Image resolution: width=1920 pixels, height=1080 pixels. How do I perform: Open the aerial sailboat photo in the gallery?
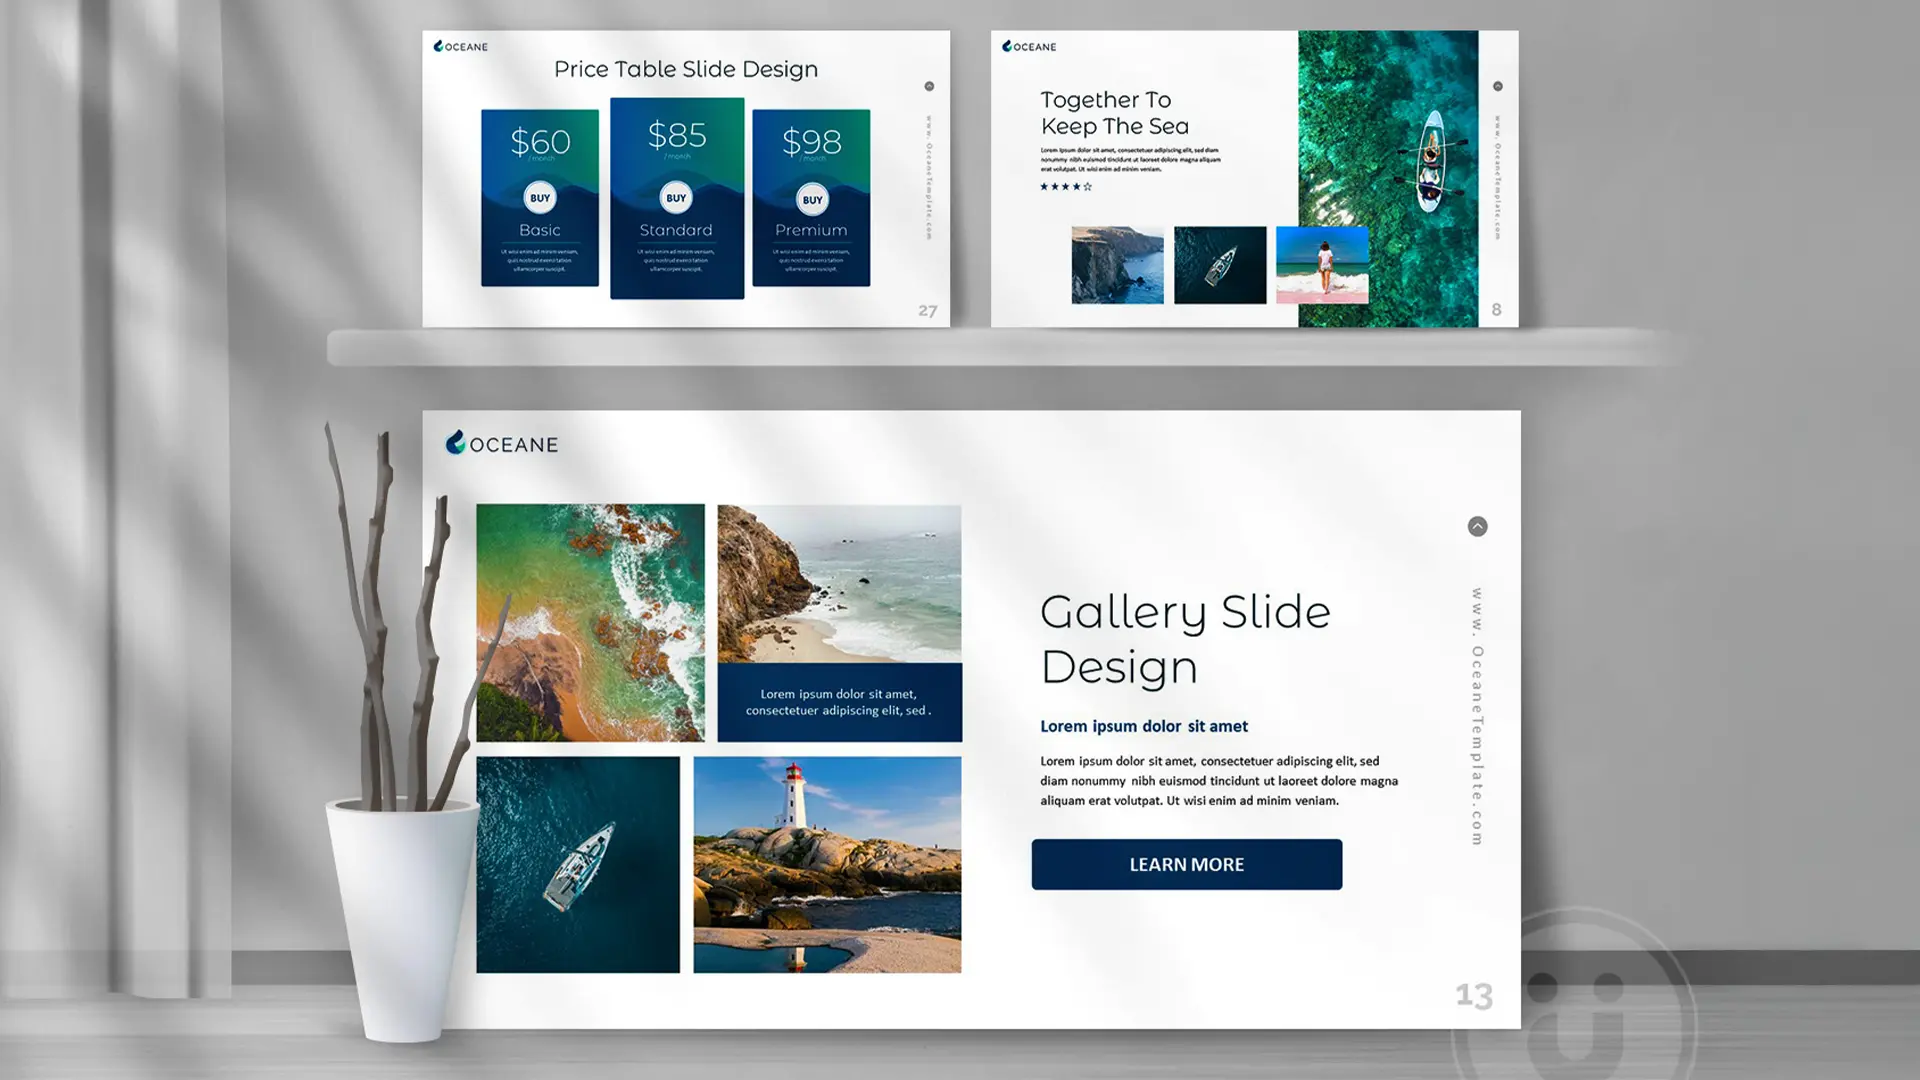[577, 864]
